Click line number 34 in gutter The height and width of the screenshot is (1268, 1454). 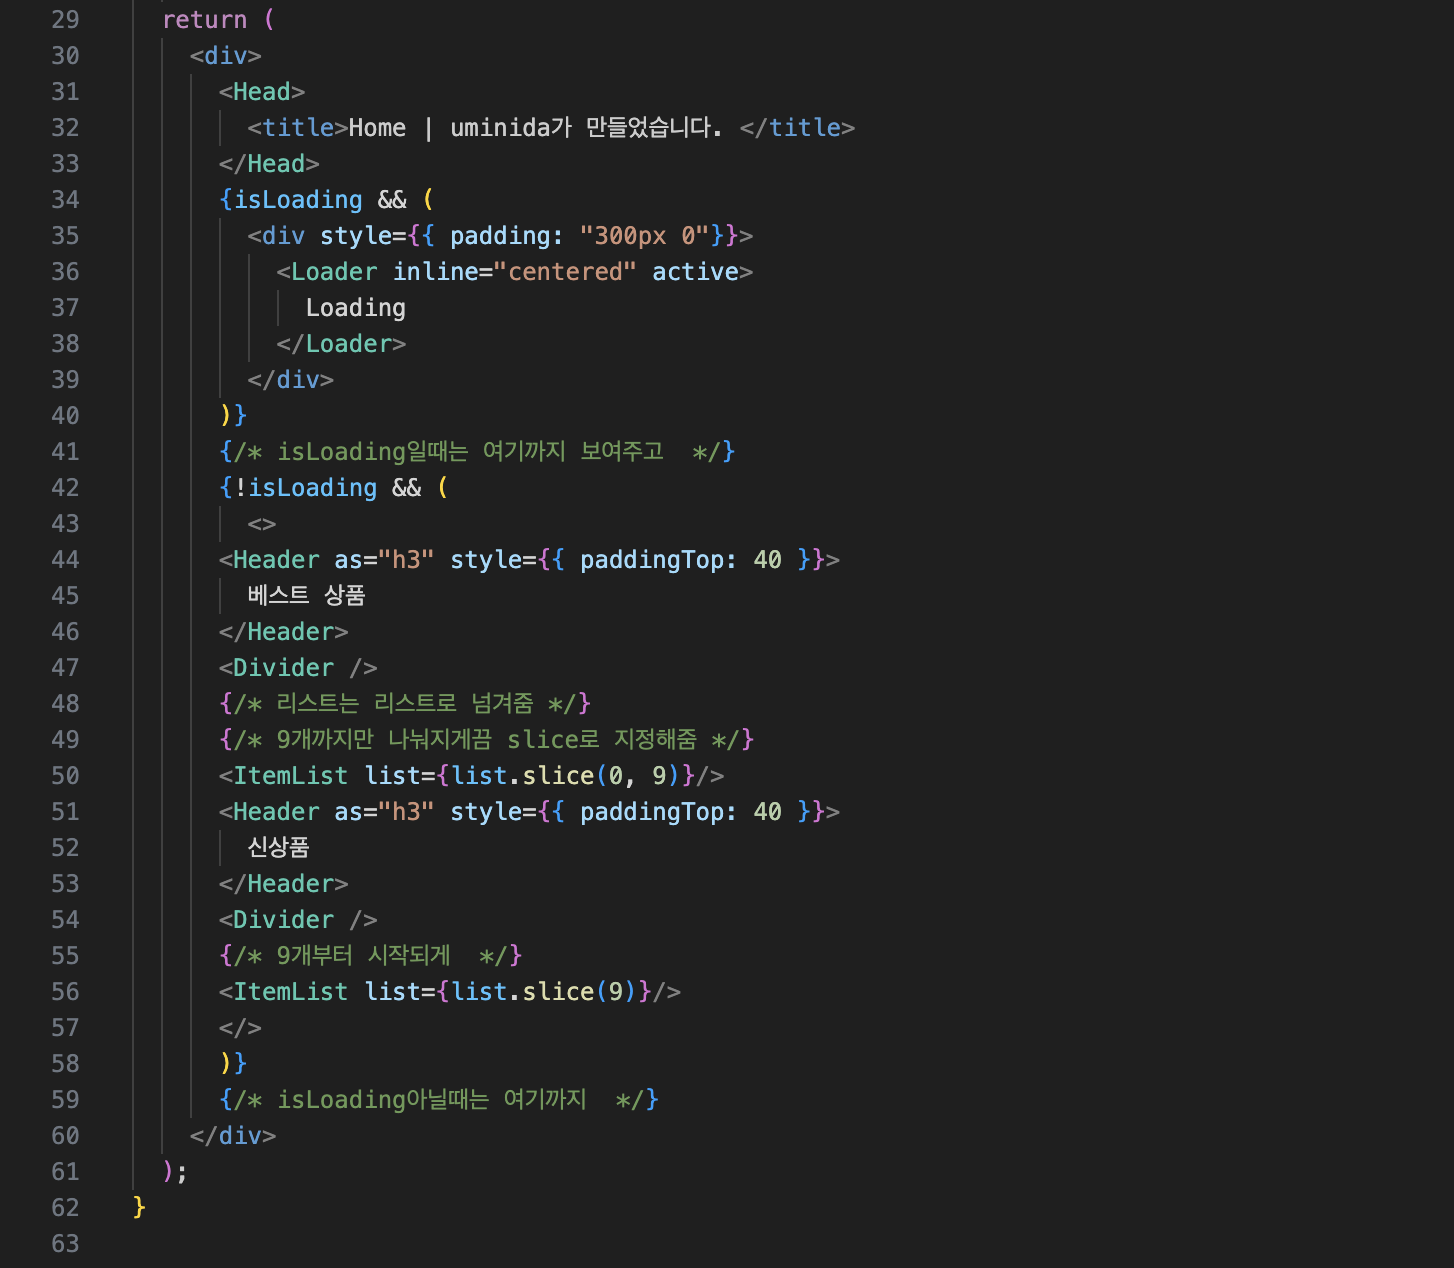click(65, 200)
